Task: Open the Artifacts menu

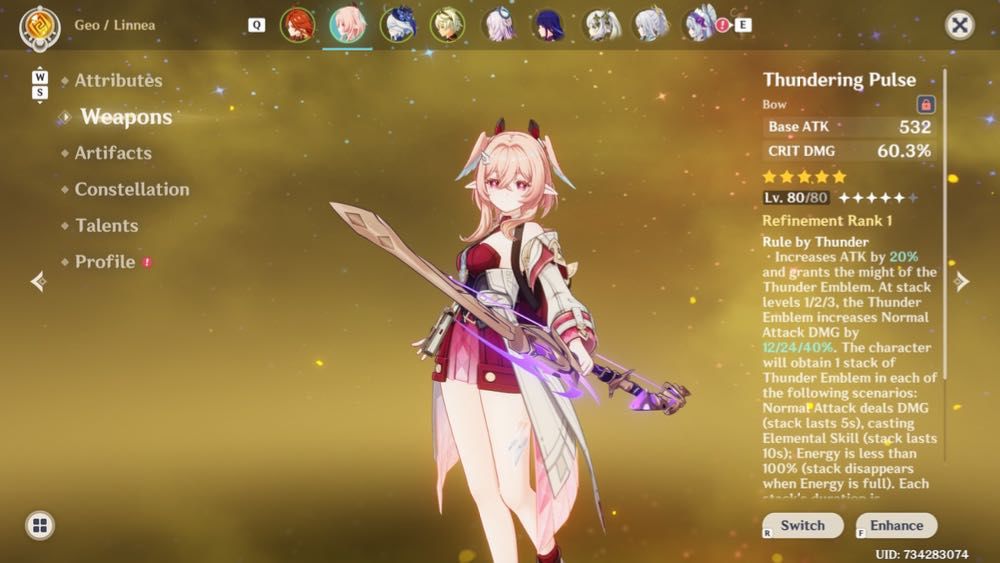Action: click(113, 153)
